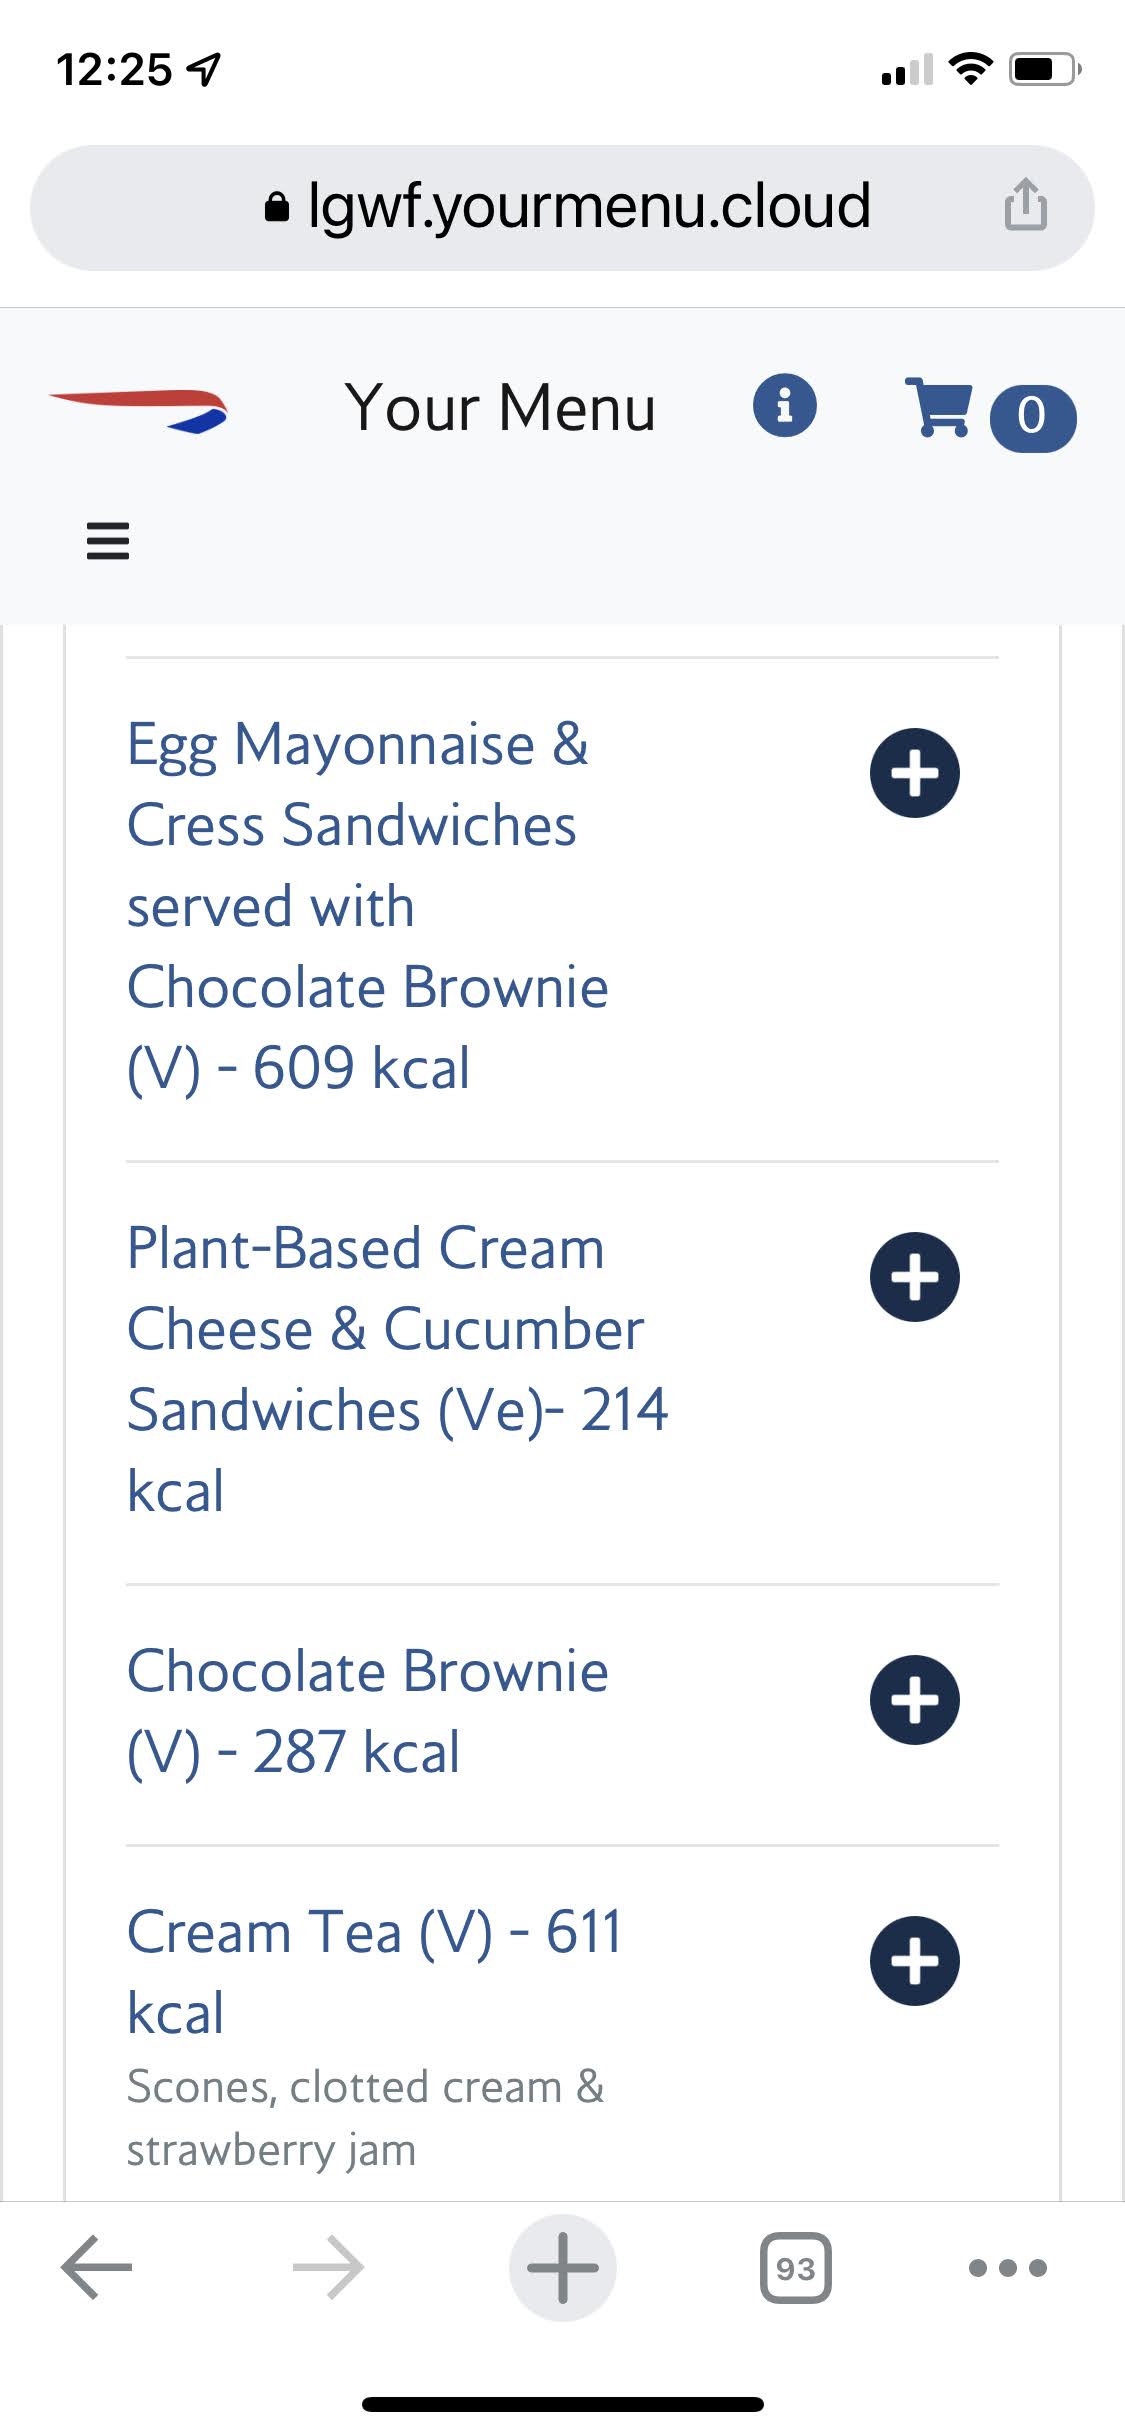Screen dimensions: 1125x2436
Task: Add the Chocolate Brownie to order
Action: (x=914, y=1700)
